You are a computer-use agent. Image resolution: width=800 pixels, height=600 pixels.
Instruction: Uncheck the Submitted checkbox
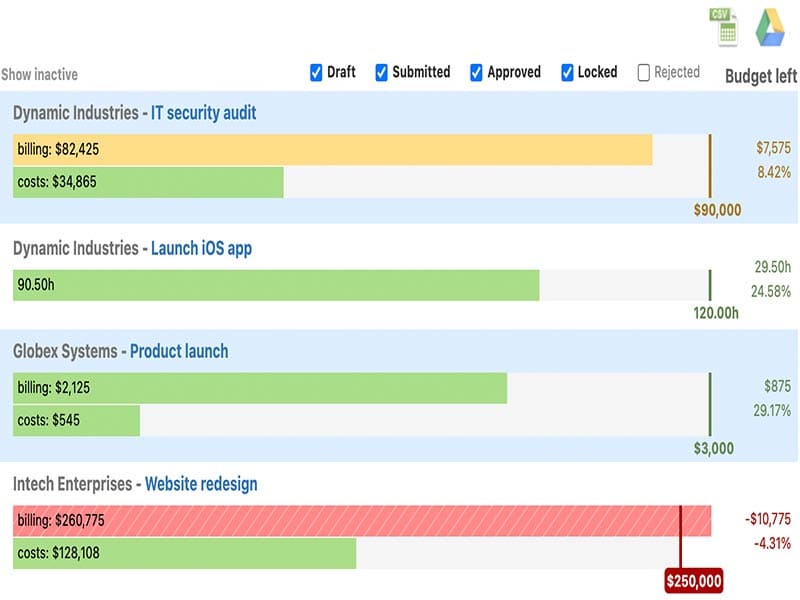(x=381, y=72)
